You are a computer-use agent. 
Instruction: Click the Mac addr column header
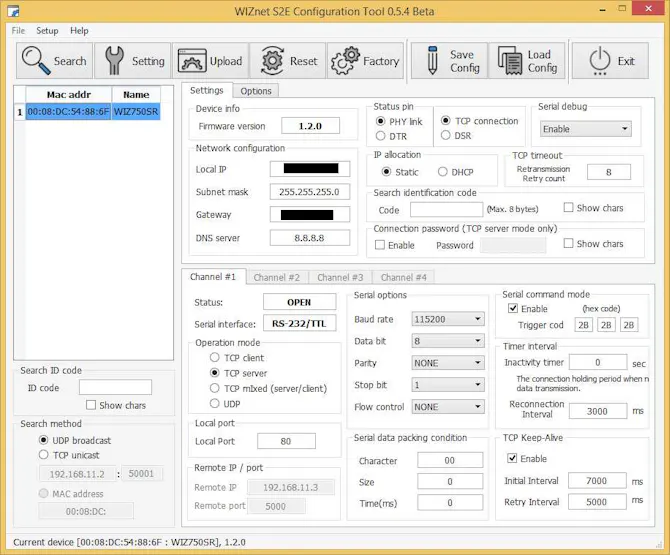(x=68, y=94)
